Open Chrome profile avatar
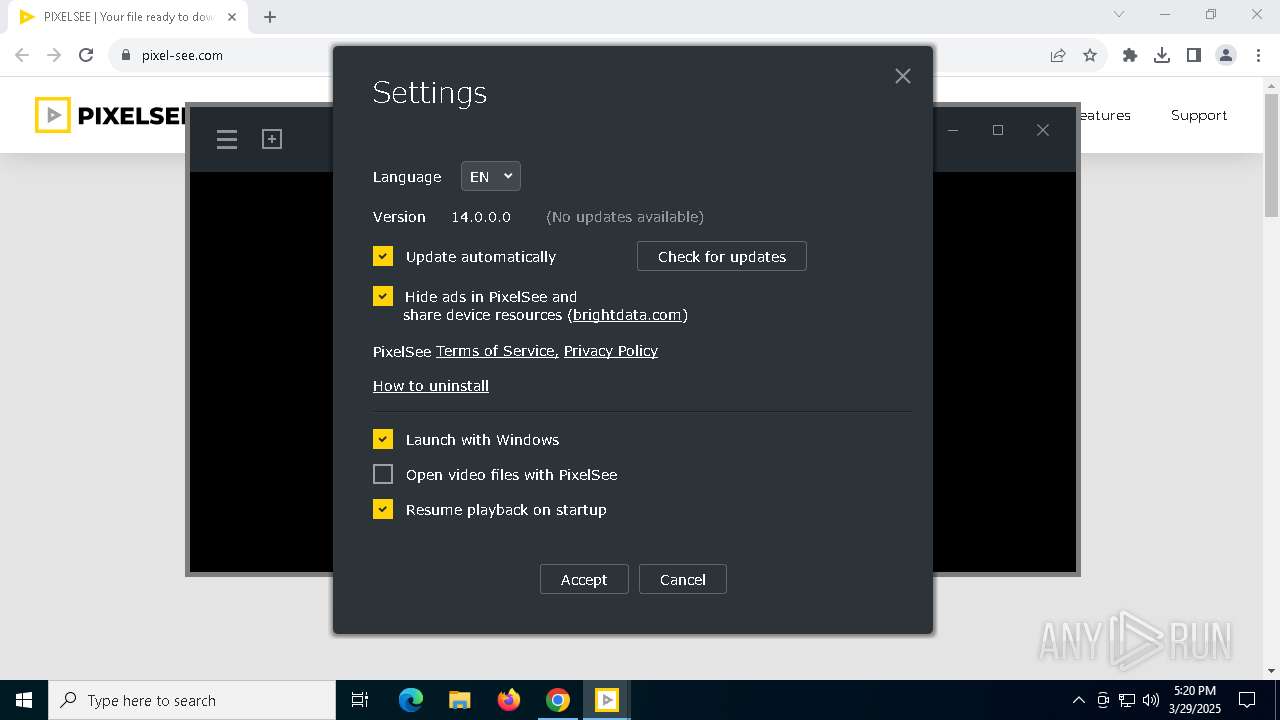This screenshot has width=1280, height=720. coord(1226,55)
